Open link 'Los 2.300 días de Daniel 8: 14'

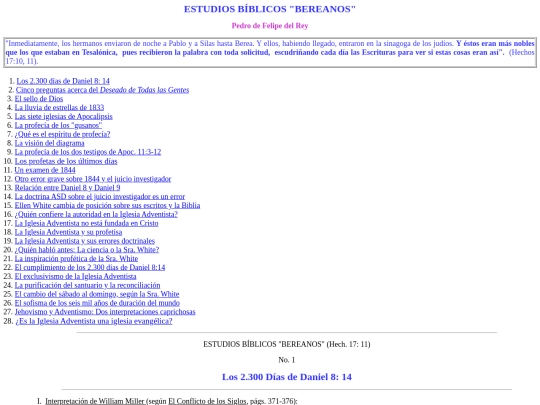[x=63, y=81]
